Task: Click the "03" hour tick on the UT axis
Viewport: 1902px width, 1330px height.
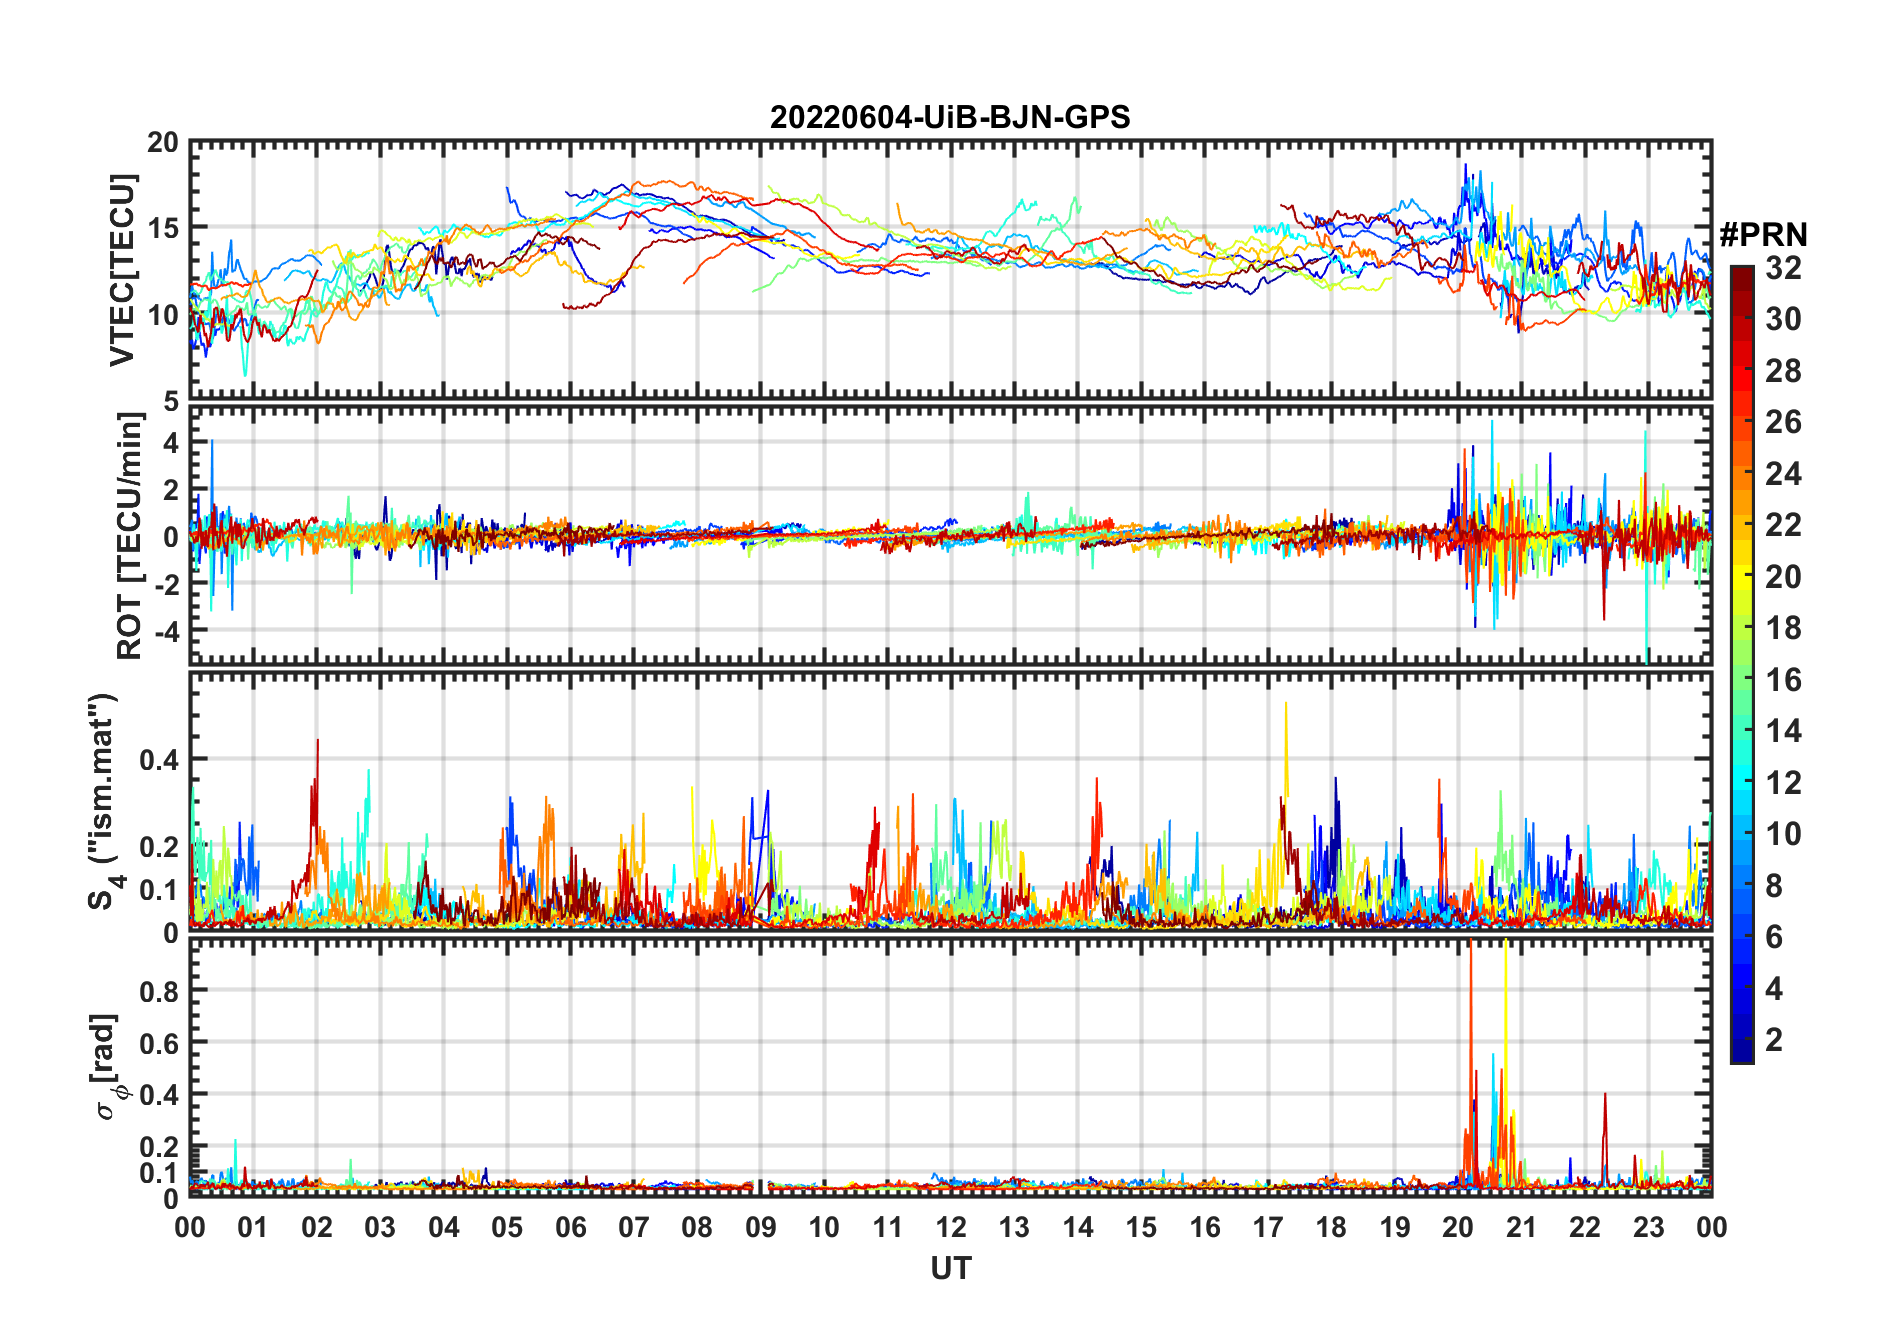Action: pyautogui.click(x=380, y=1228)
